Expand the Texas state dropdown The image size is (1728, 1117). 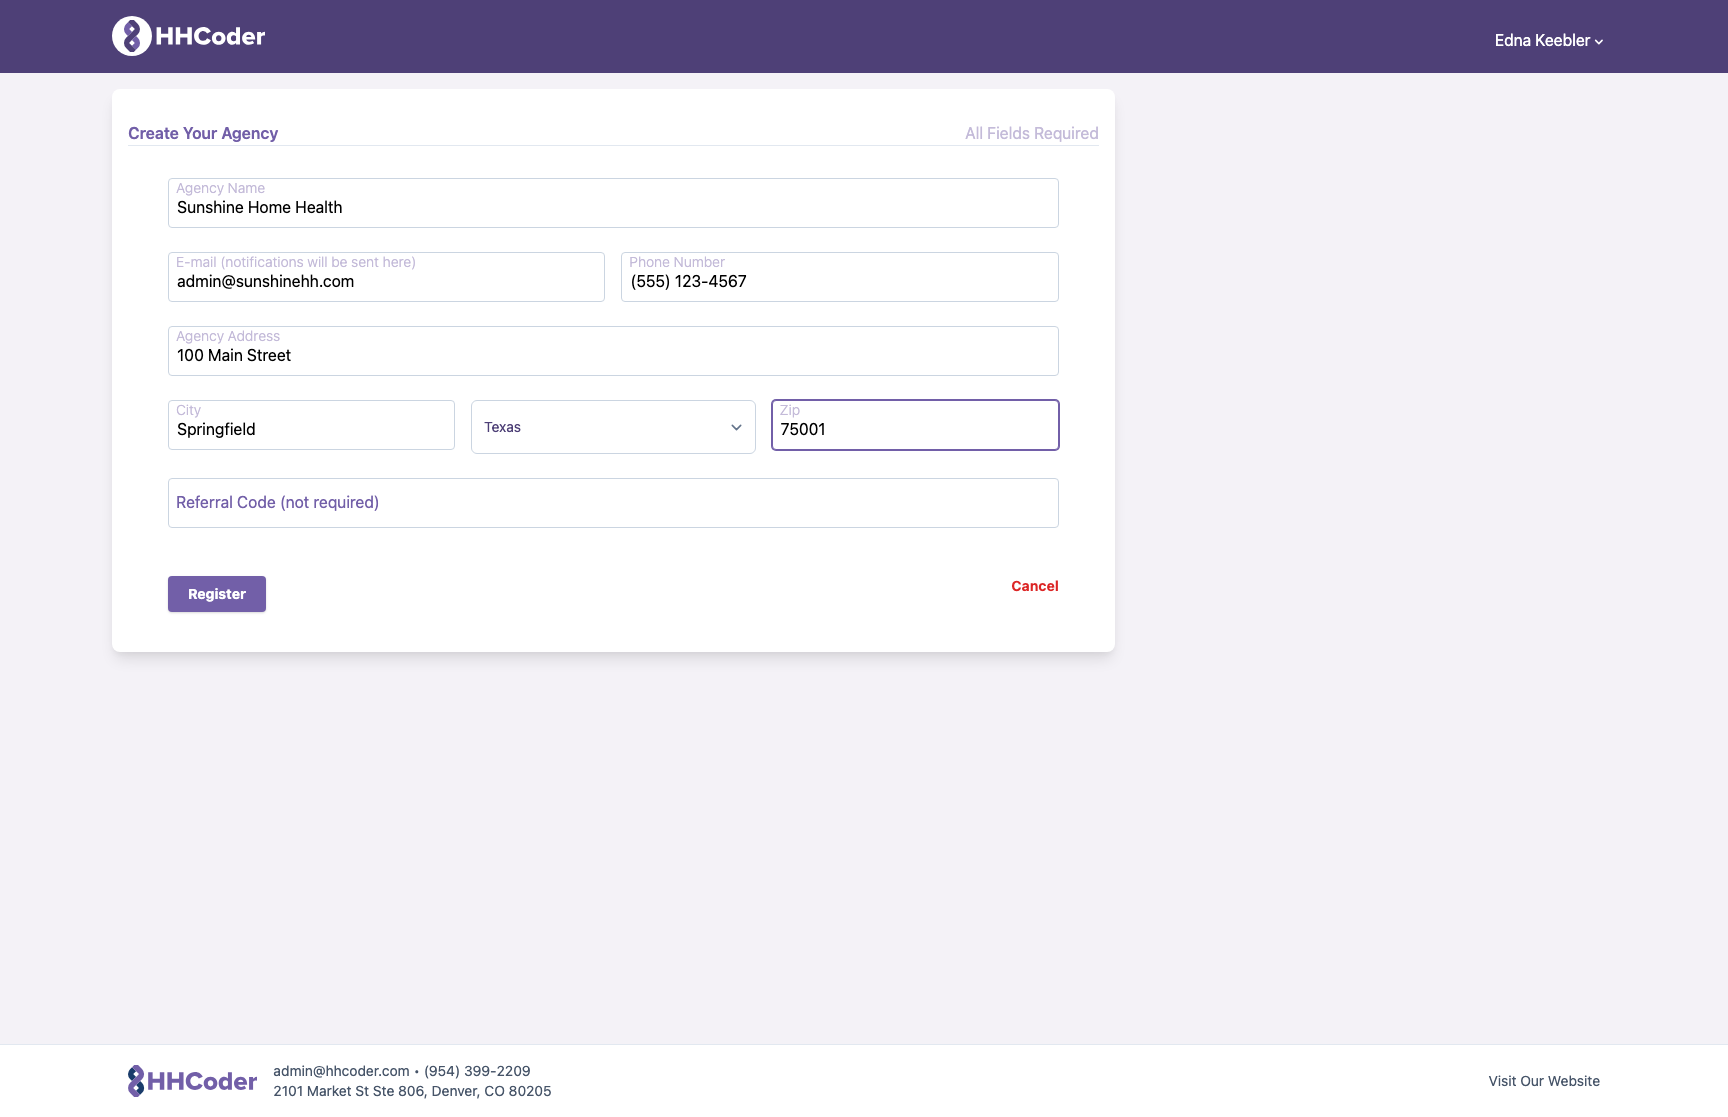point(613,426)
